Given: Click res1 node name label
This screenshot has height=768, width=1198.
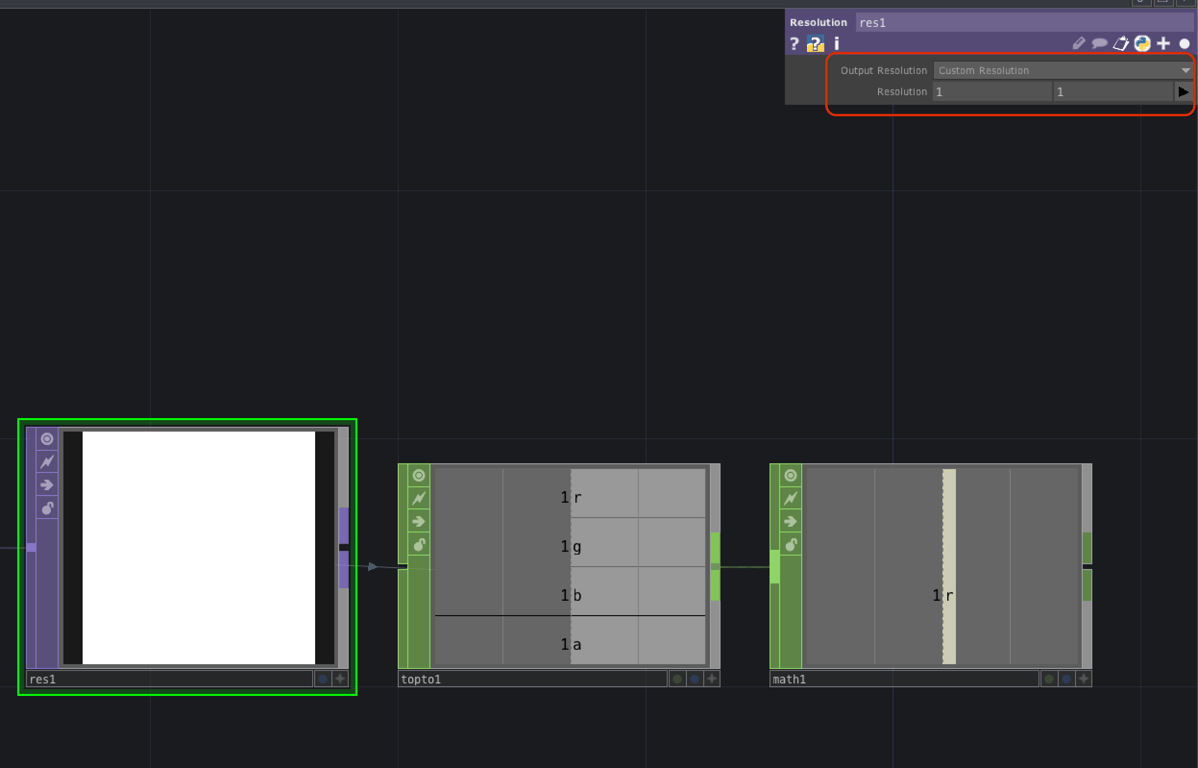Looking at the screenshot, I should pos(169,679).
